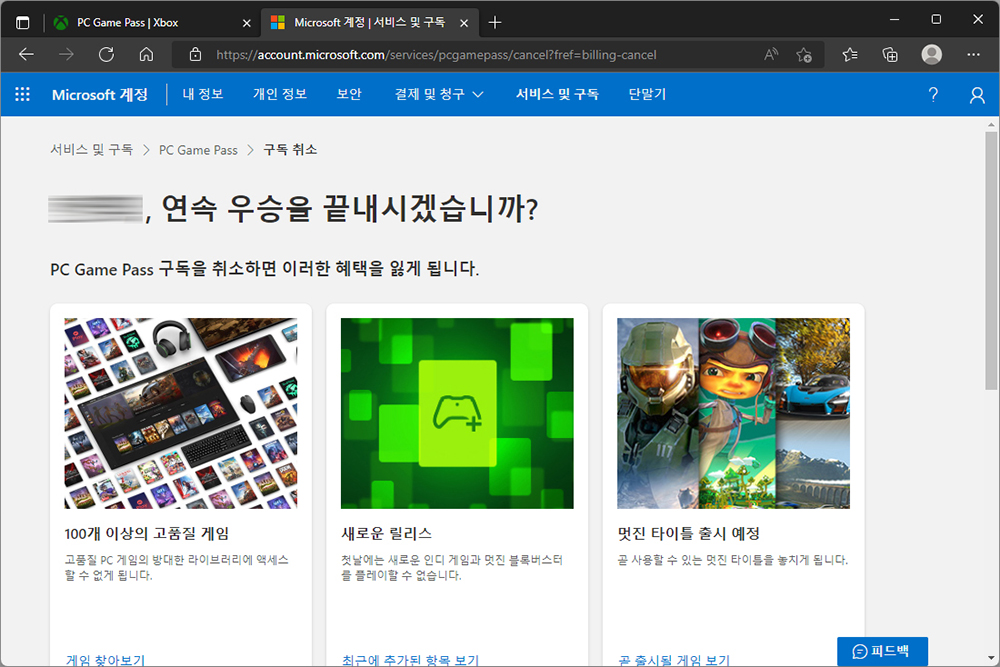
Task: Click the scrollbar down arrow
Action: click(990, 657)
